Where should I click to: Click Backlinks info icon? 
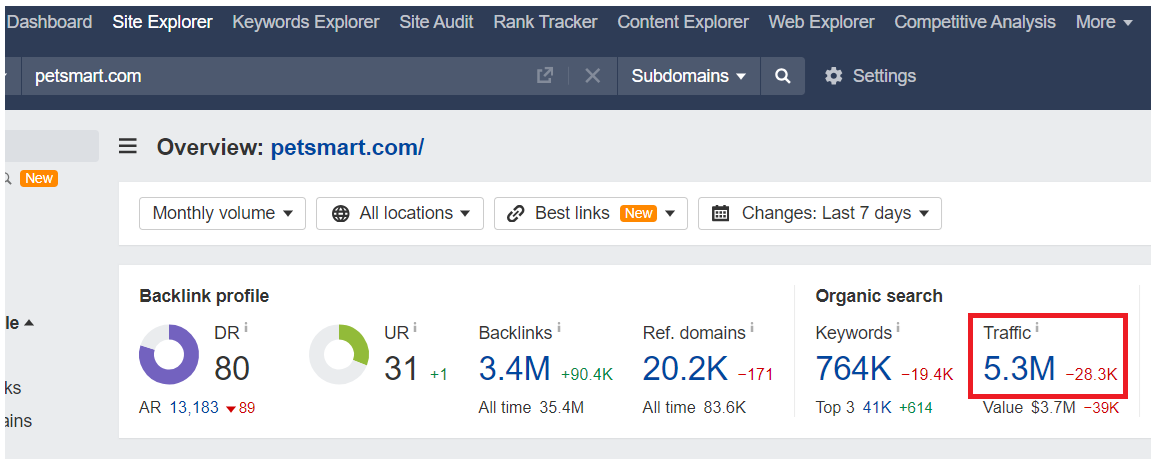[558, 326]
